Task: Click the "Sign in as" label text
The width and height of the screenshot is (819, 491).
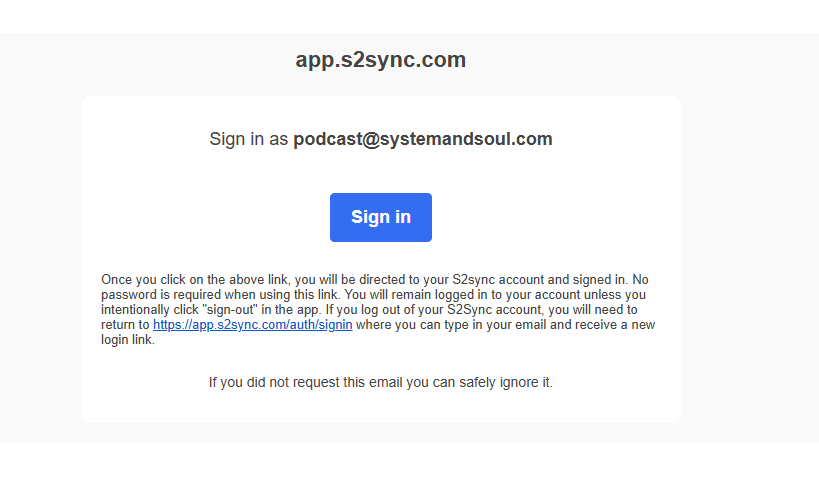Action: (x=249, y=139)
